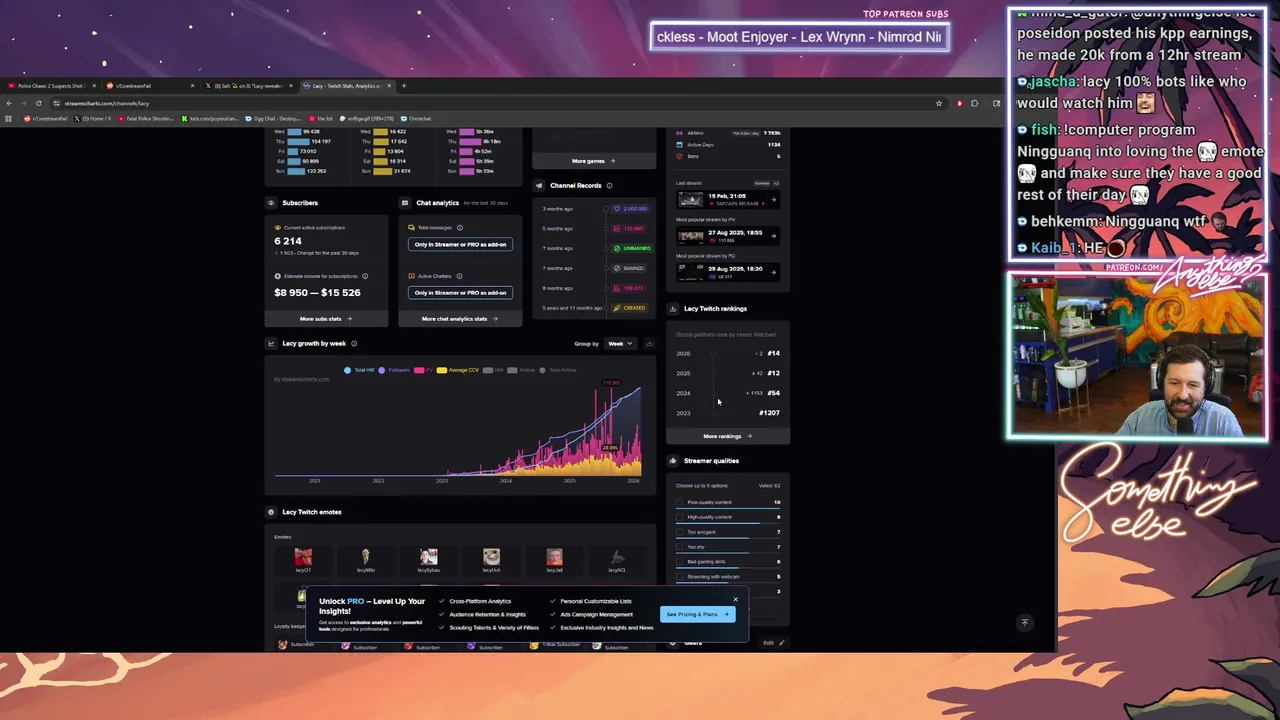Toggle the Average CCV series in chart legend
1280x720 pixels.
pyautogui.click(x=456, y=370)
